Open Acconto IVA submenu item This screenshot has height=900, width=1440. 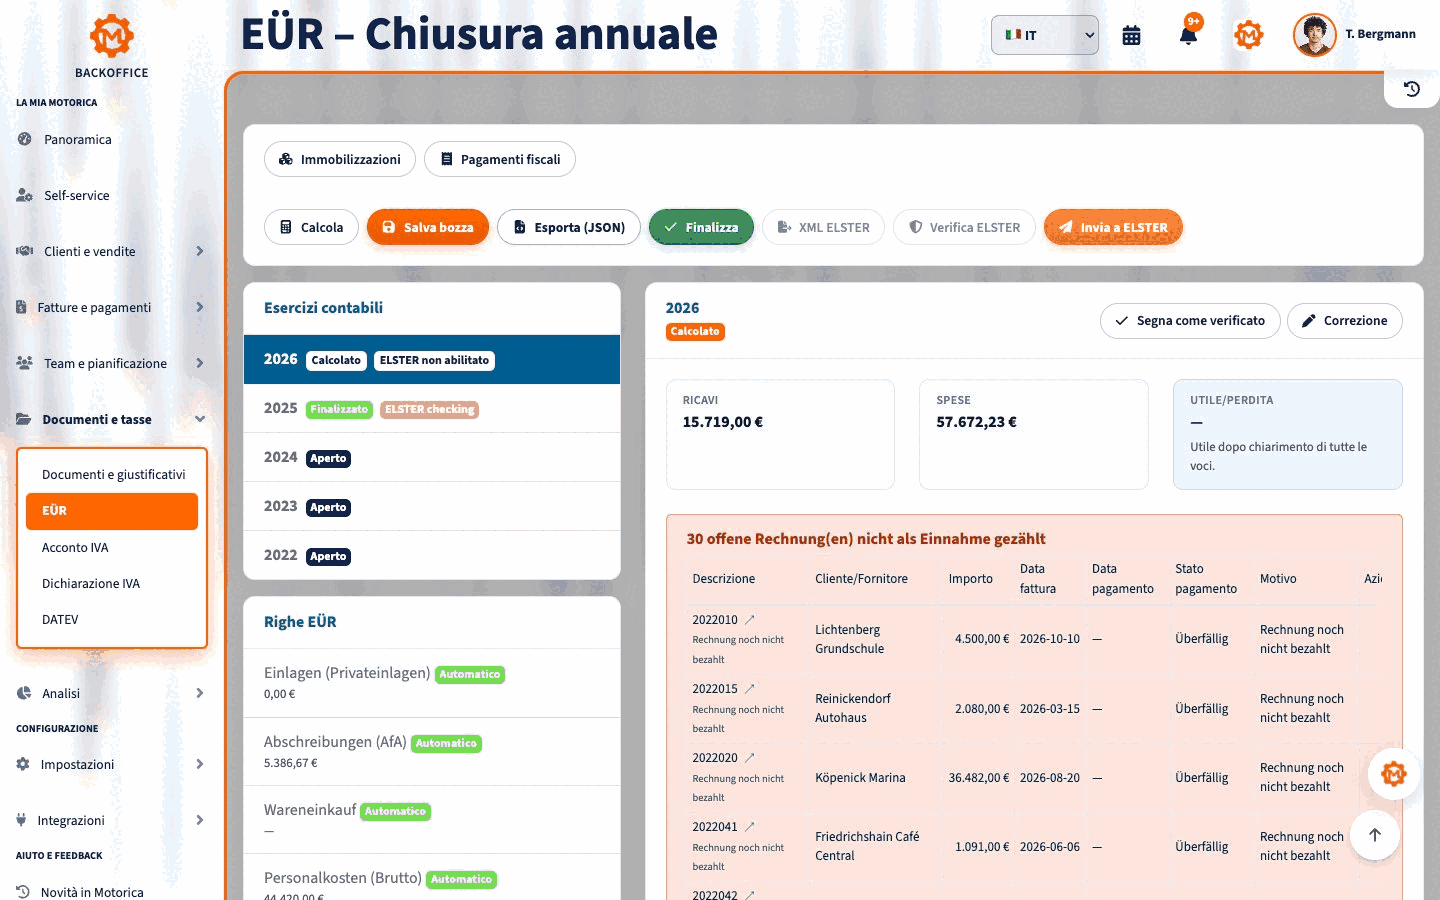tap(112, 547)
